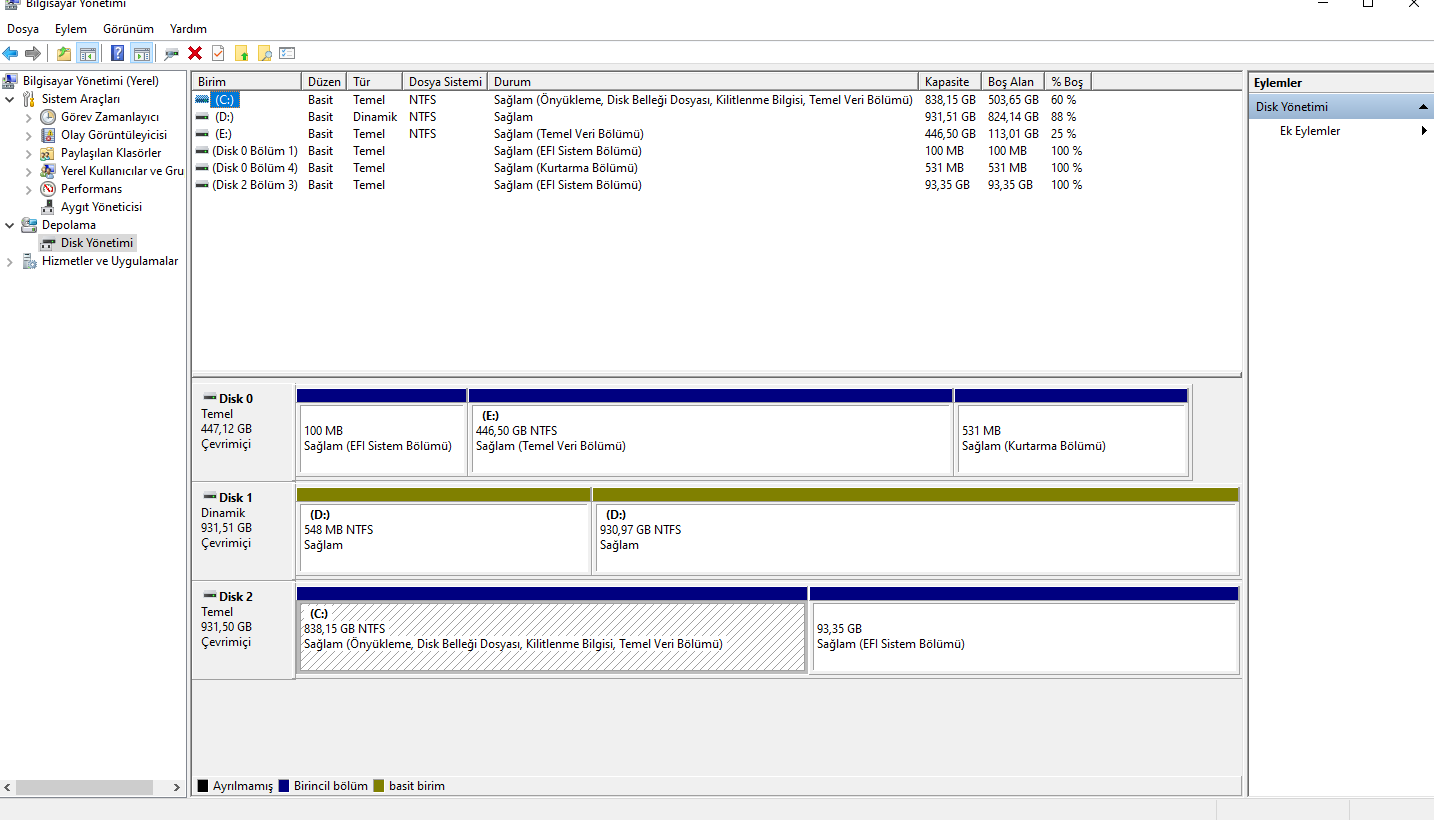This screenshot has width=1434, height=820.
Task: Sort by the Birim column header
Action: 247,82
